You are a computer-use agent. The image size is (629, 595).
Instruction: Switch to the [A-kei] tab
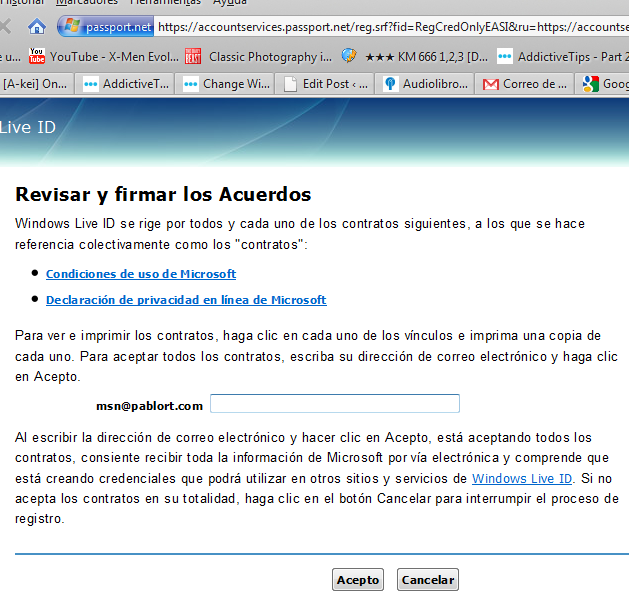pos(34,84)
